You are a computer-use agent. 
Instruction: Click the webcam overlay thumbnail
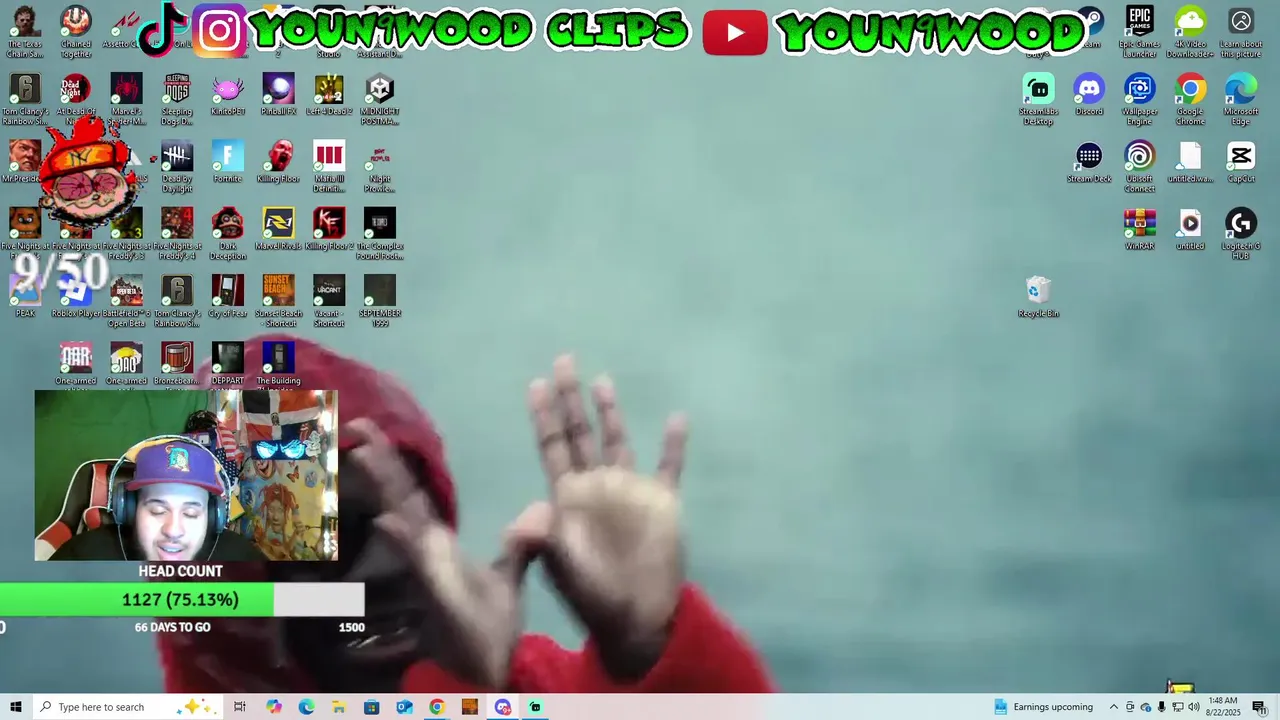click(186, 475)
